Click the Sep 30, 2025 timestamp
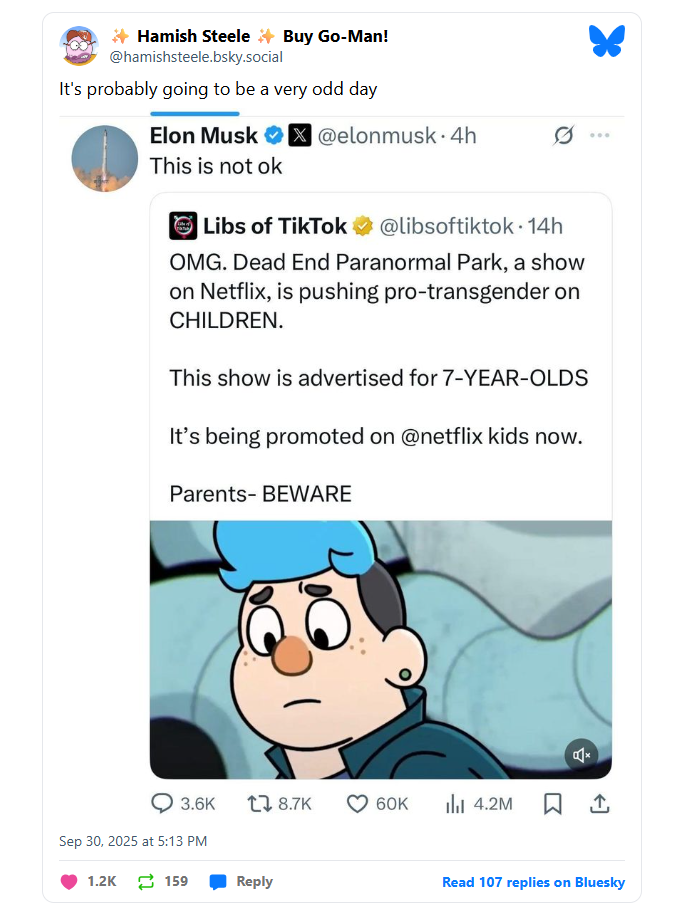 coord(133,841)
